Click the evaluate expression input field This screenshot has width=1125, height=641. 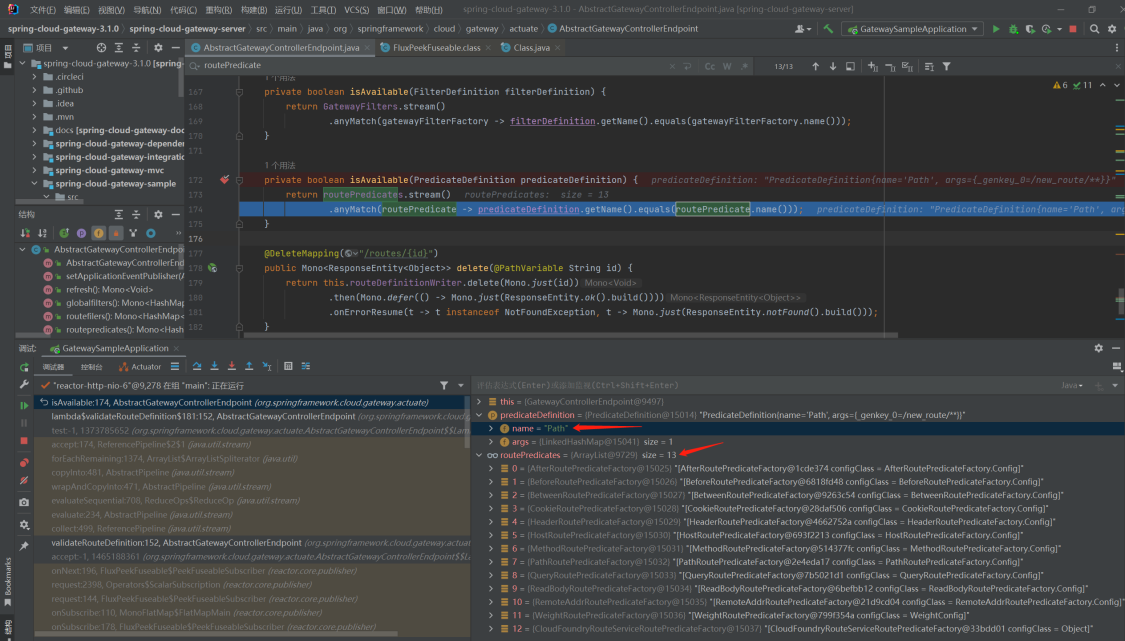click(764, 385)
